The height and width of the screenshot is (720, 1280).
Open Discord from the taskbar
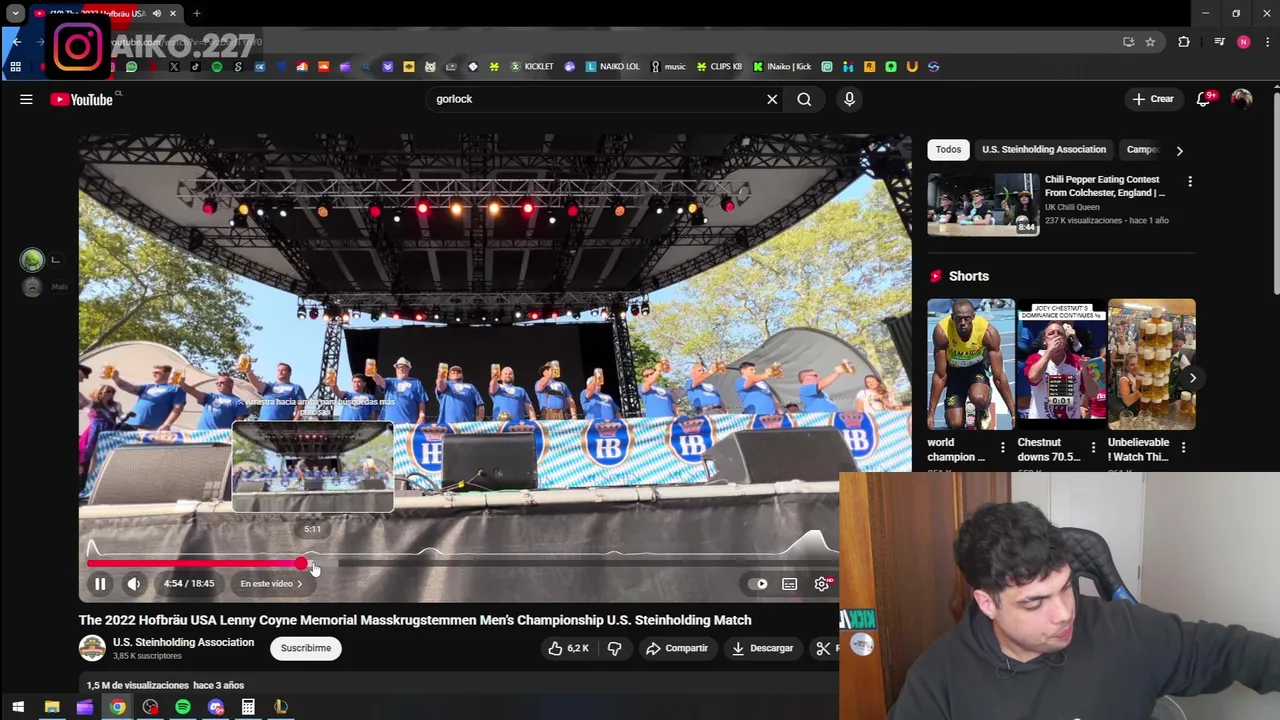point(216,707)
